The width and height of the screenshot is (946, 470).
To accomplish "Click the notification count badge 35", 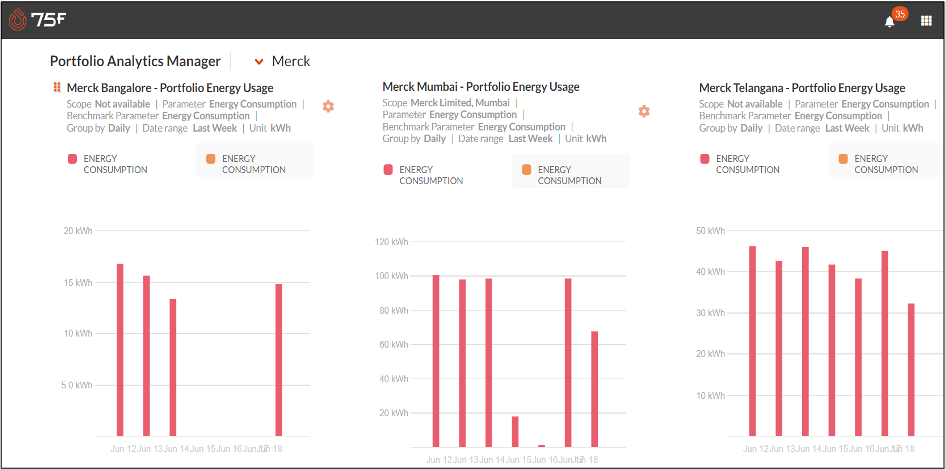I will (x=900, y=14).
